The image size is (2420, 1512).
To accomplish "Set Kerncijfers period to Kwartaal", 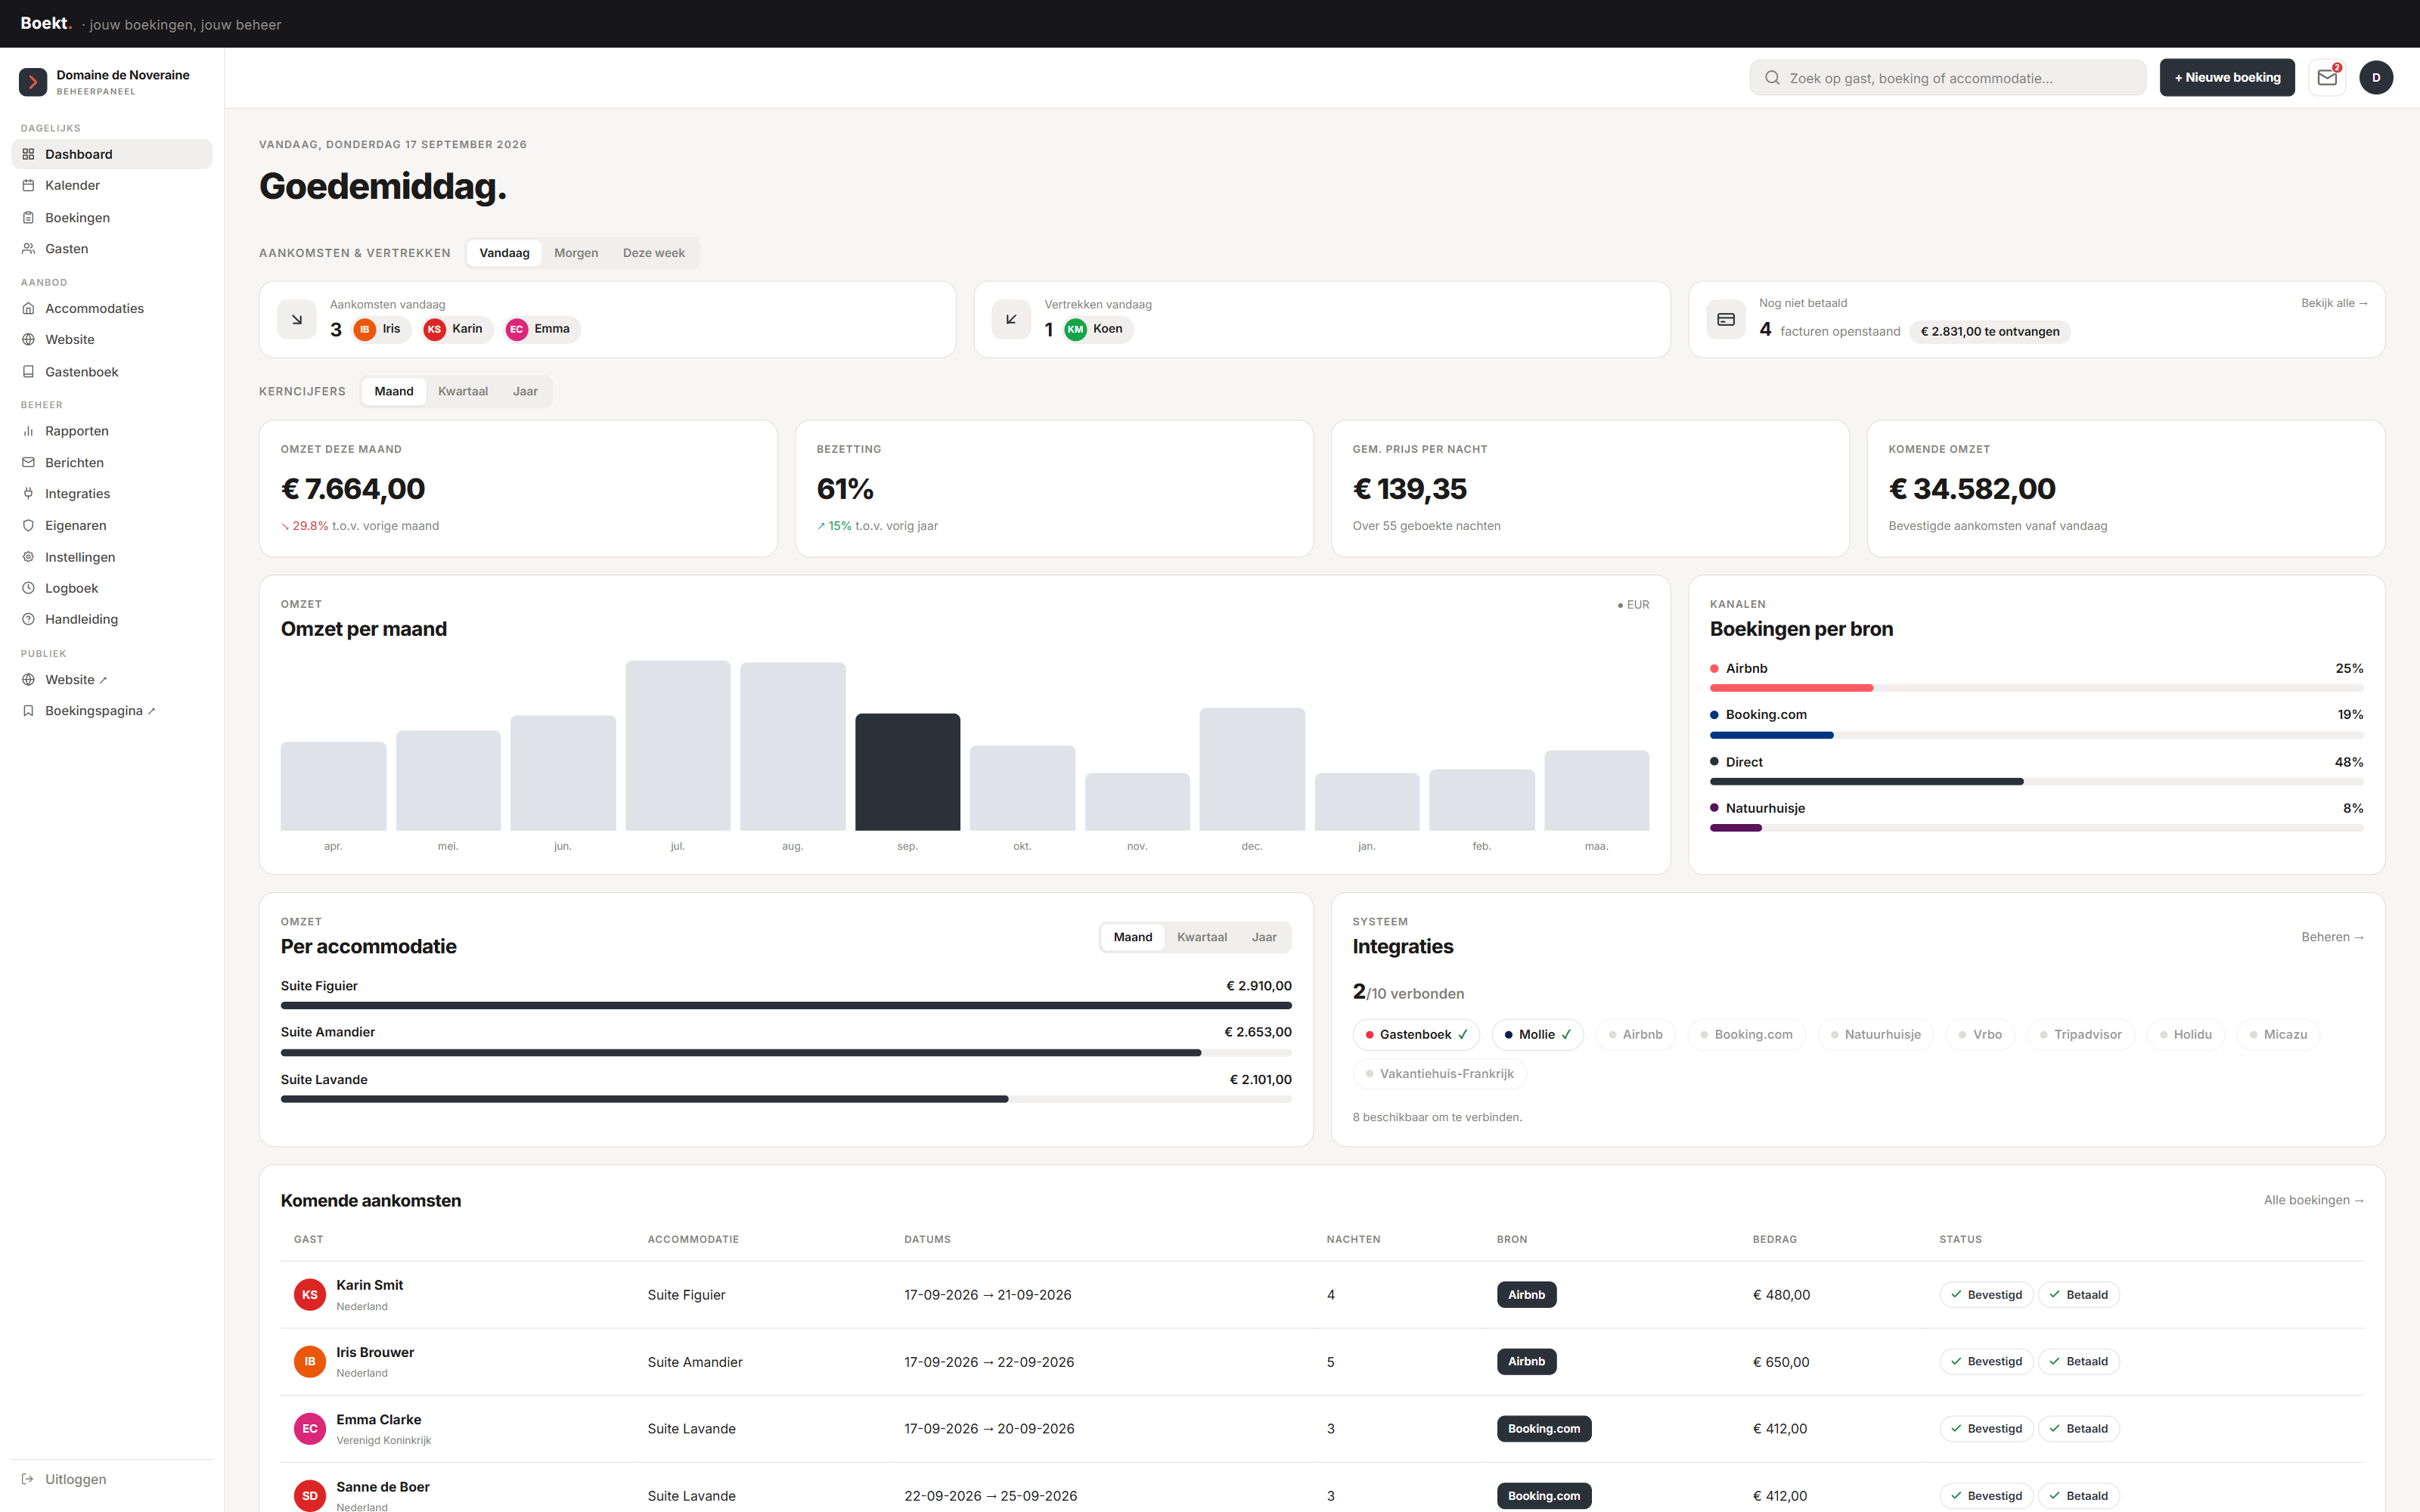I will point(463,391).
